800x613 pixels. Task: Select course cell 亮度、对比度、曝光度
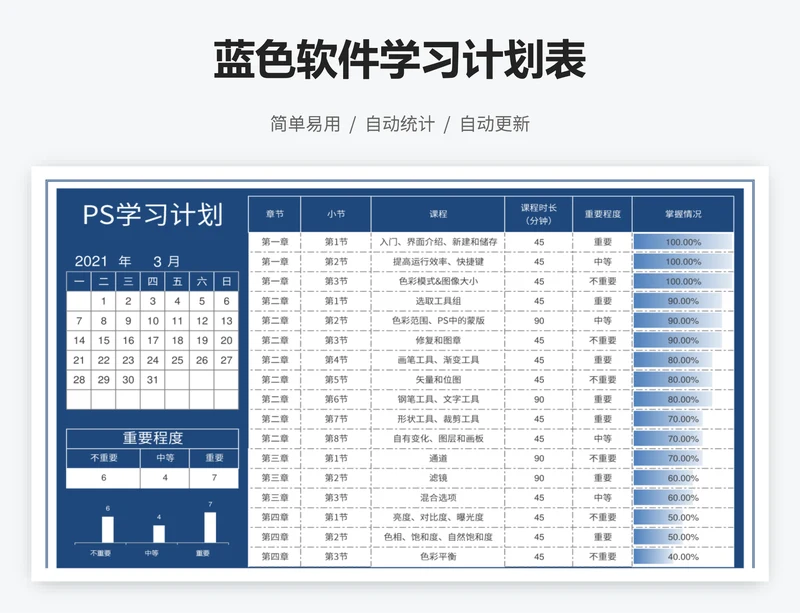click(438, 517)
